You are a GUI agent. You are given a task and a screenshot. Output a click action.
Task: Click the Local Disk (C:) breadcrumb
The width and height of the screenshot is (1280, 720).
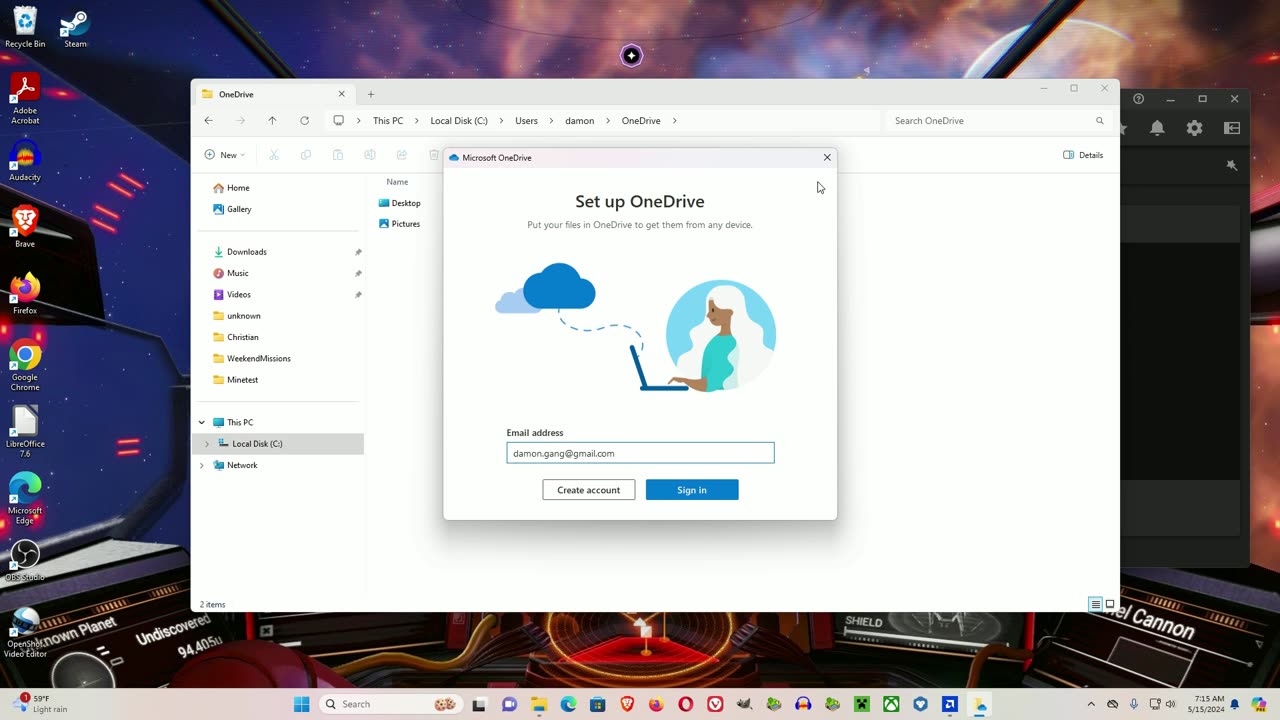click(x=459, y=121)
